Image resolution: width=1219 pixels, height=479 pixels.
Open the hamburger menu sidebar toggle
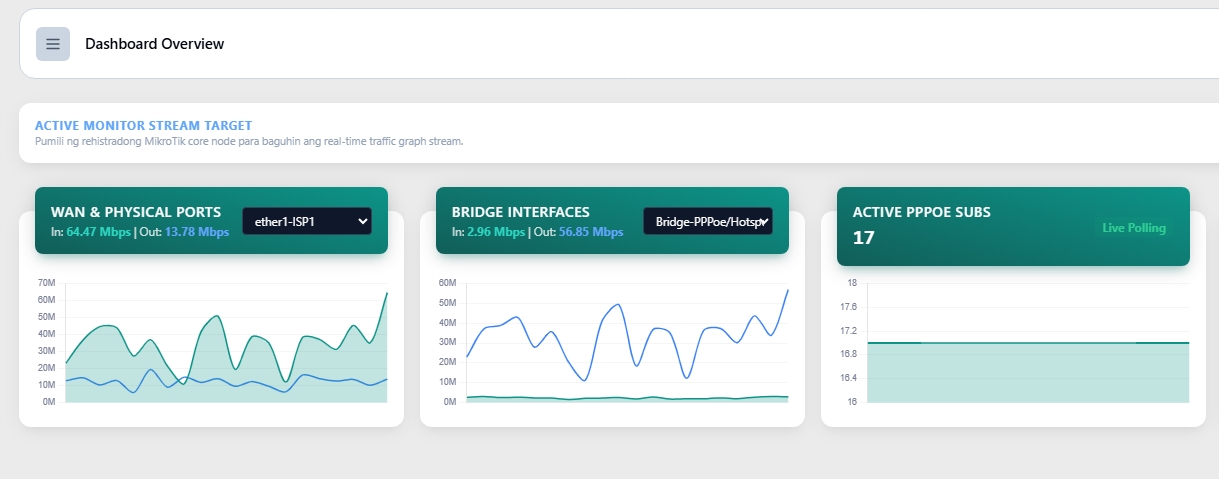pyautogui.click(x=53, y=44)
